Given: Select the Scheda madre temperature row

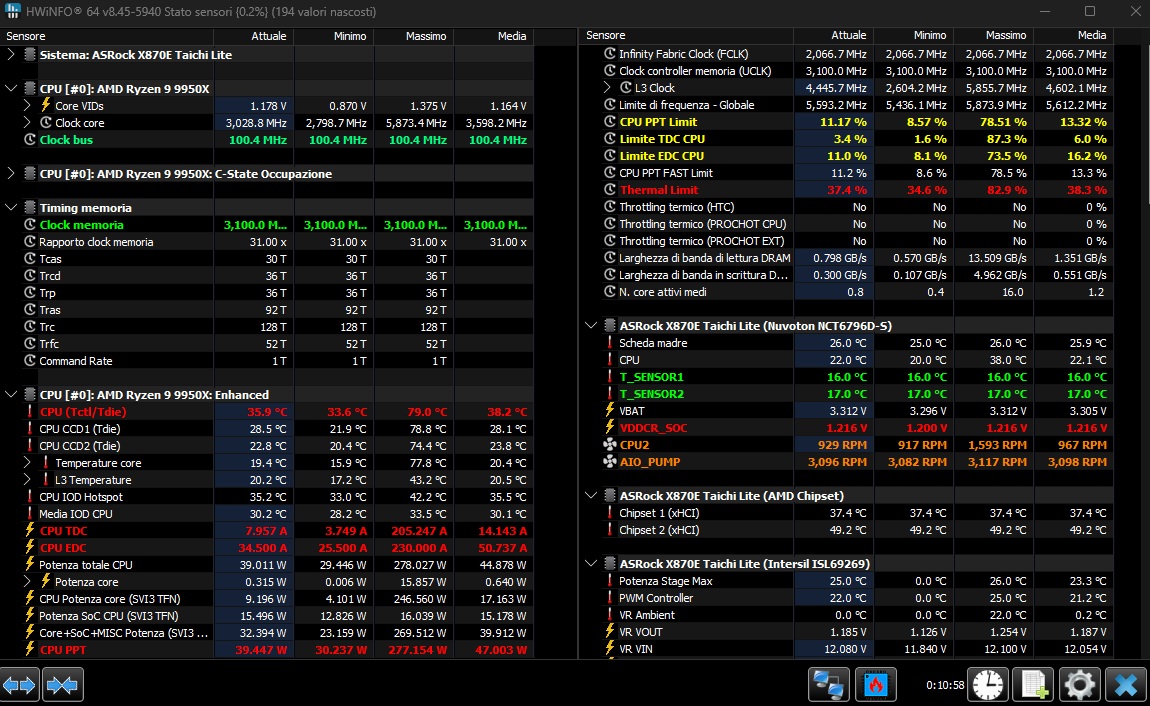Looking at the screenshot, I should tap(846, 342).
